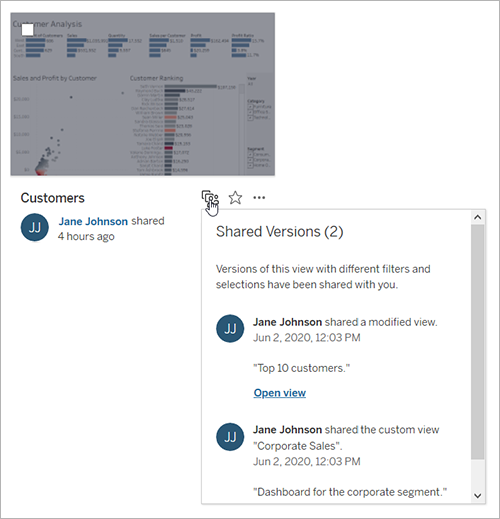Open the shared versions icon next to Customers
500x519 pixels.
pyautogui.click(x=210, y=198)
